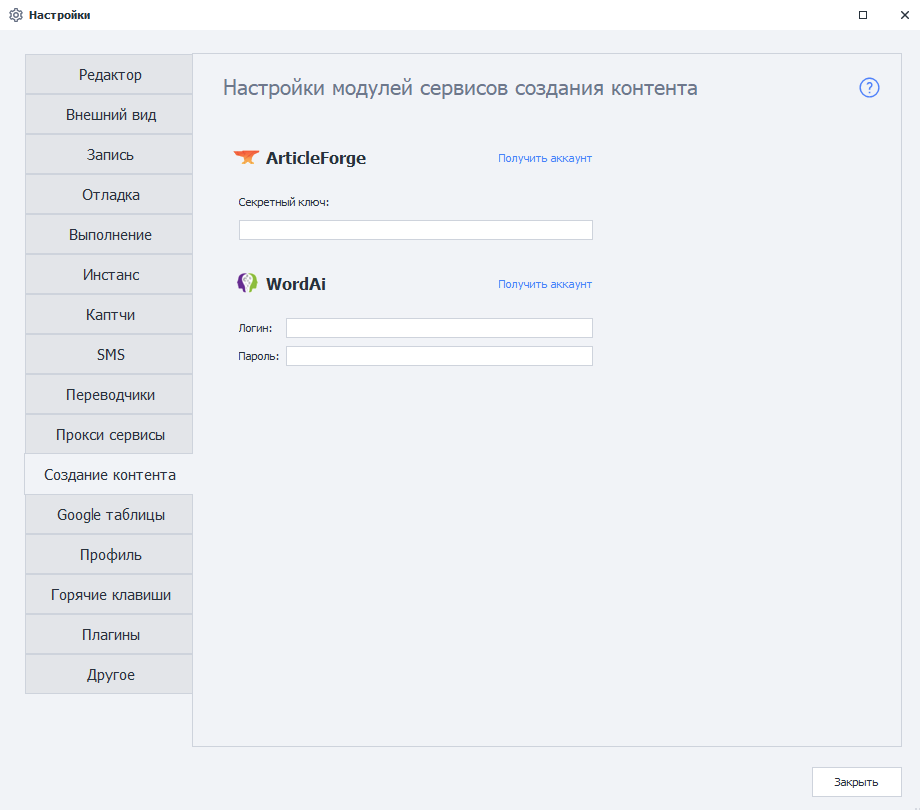Open the Редактор settings tab

(x=110, y=75)
